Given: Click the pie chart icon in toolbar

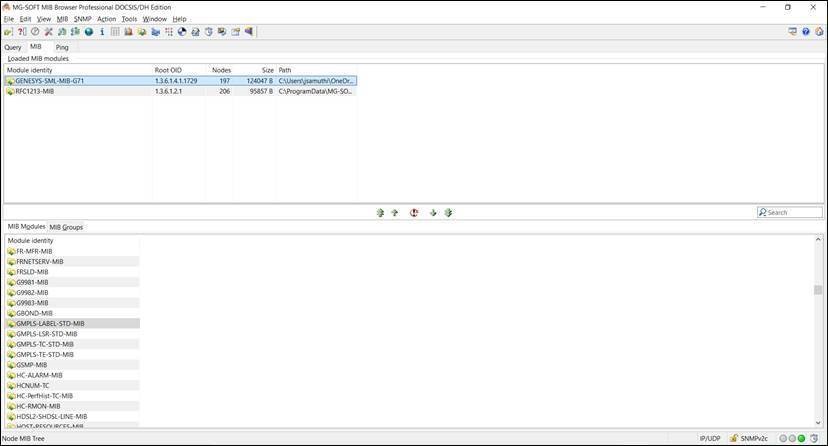Looking at the screenshot, I should point(182,32).
